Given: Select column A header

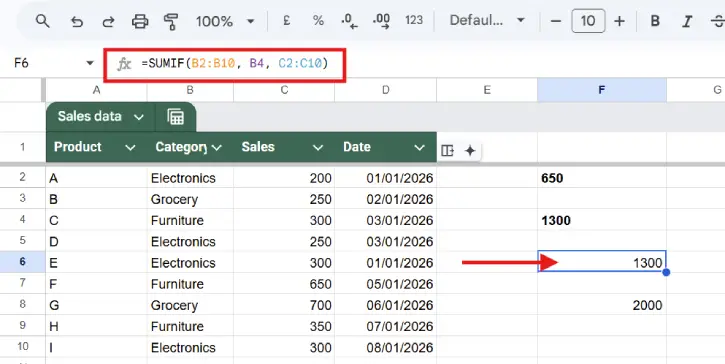Looking at the screenshot, I should click(x=96, y=90).
